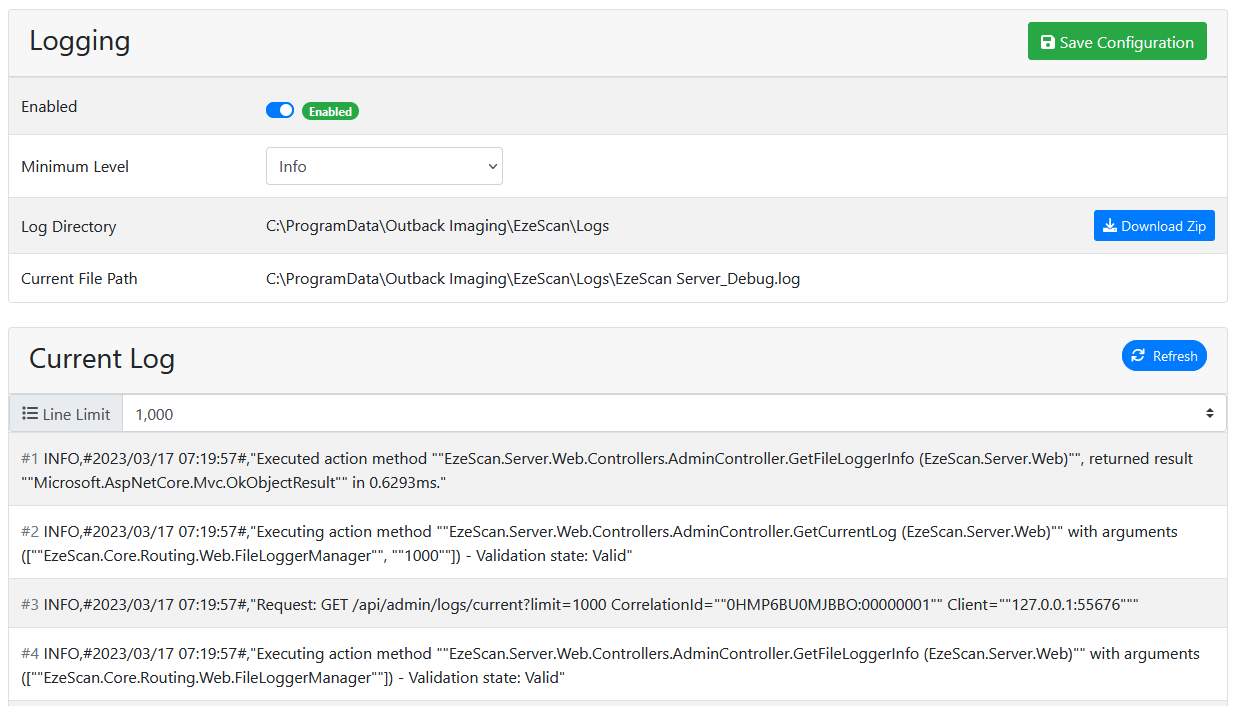Toggle the logging Enabled switch

280,110
